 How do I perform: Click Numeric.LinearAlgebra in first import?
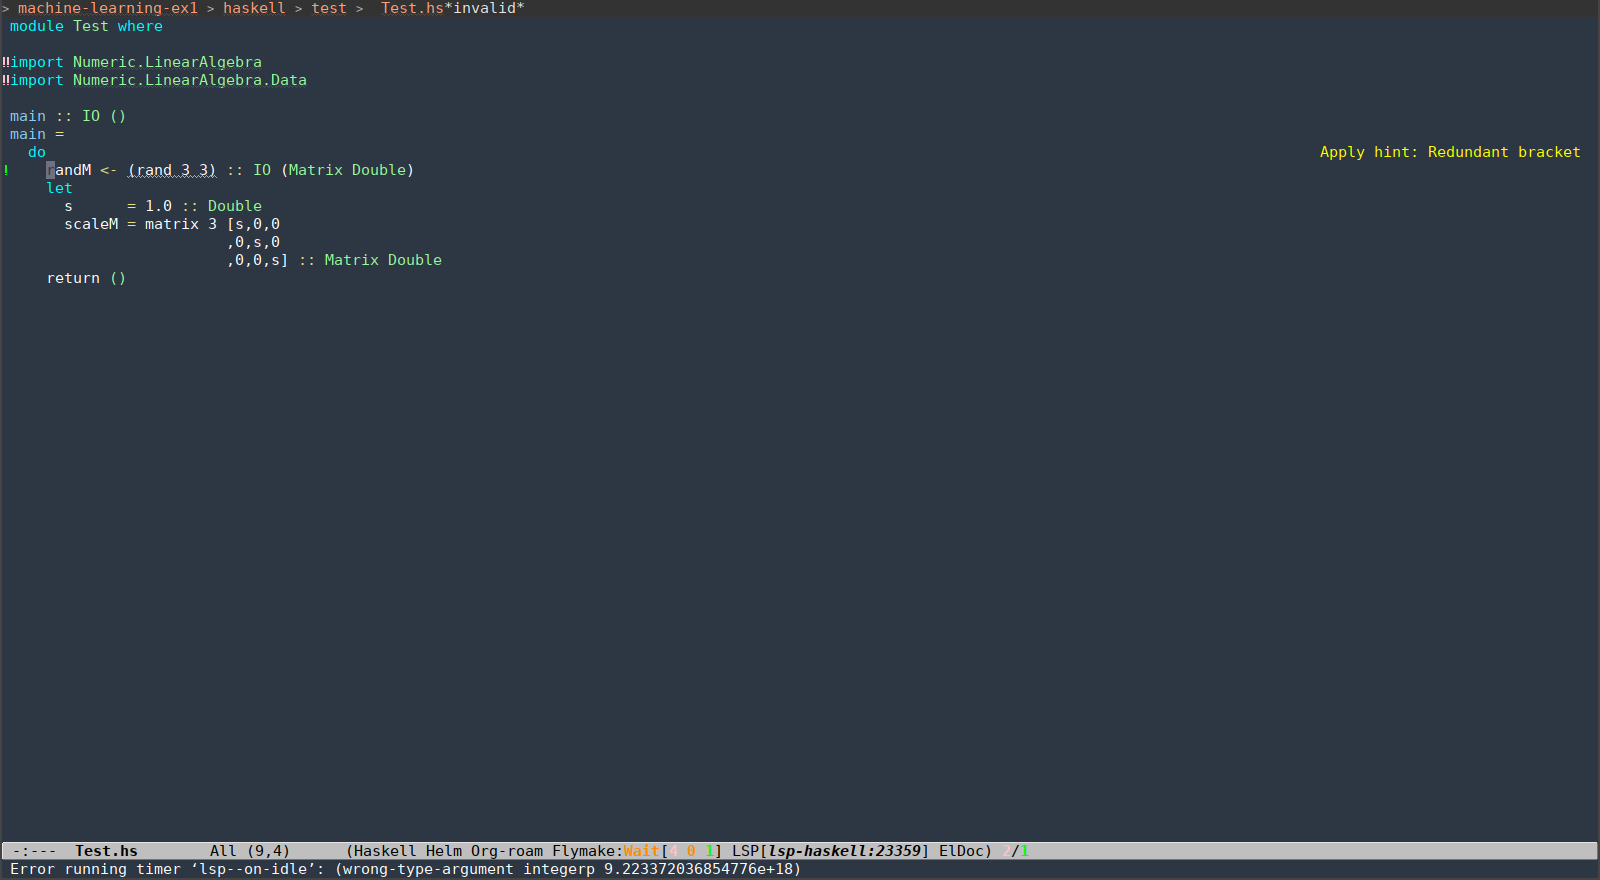coord(167,62)
